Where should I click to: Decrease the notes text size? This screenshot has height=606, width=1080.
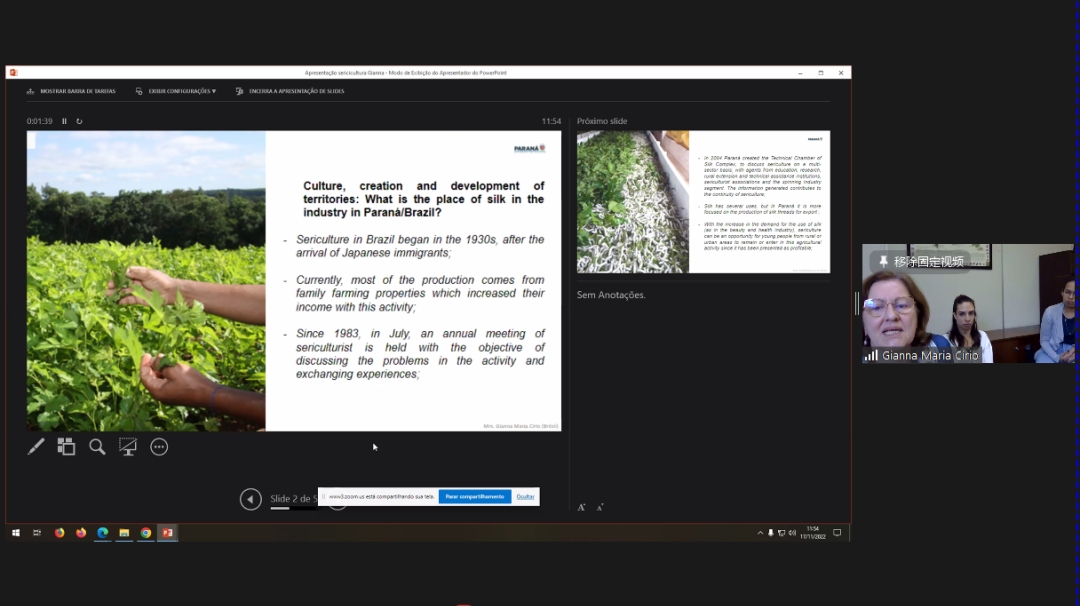pos(600,507)
